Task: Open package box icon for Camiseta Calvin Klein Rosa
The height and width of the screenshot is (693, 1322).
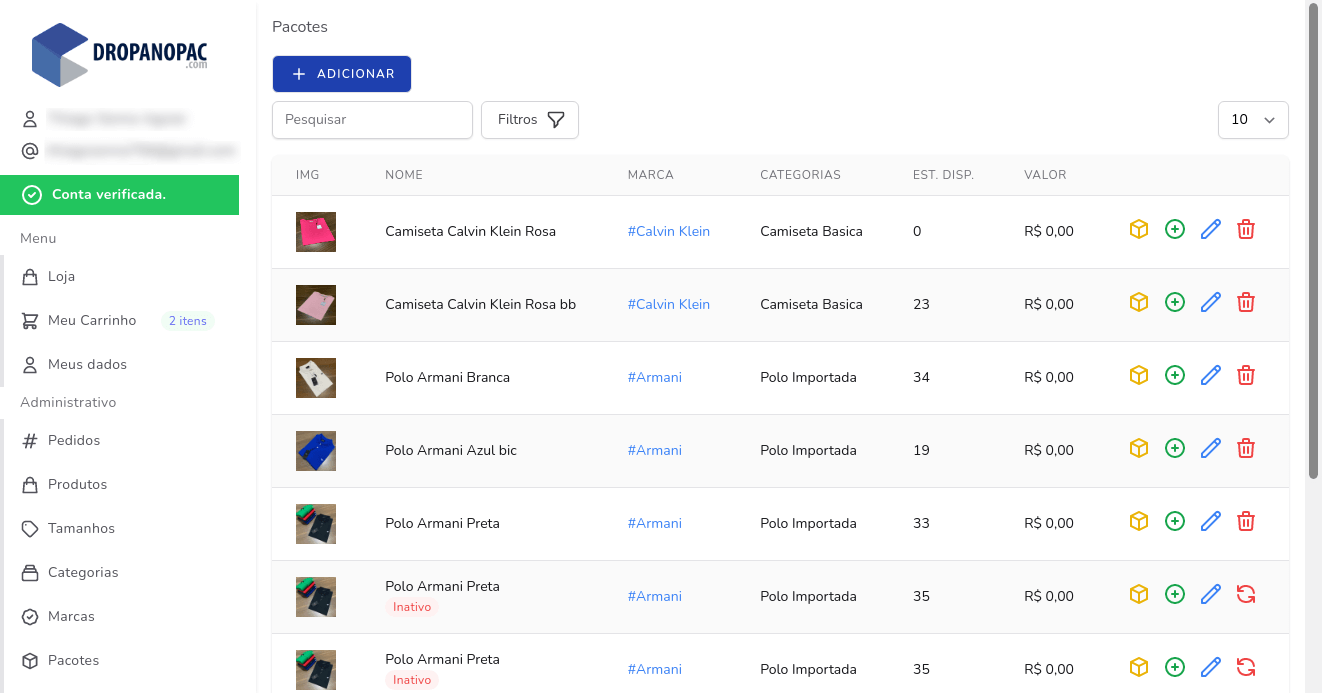Action: point(1138,229)
